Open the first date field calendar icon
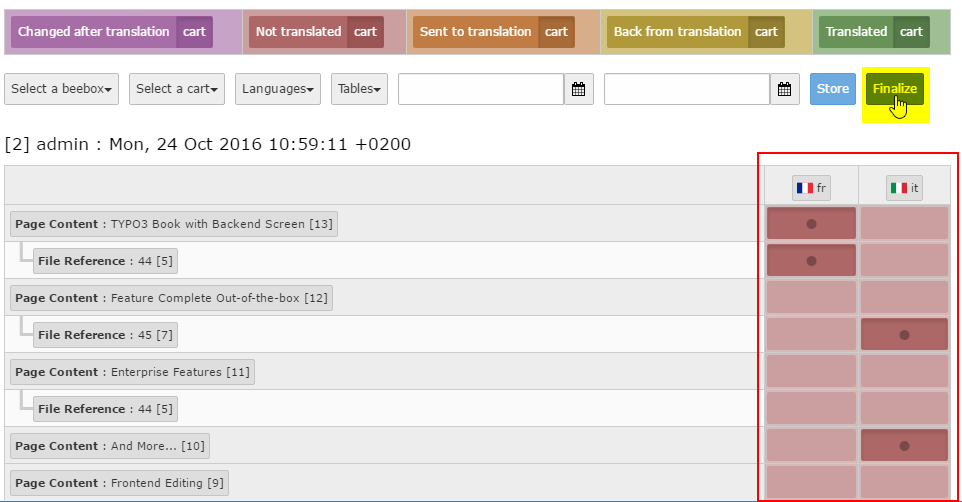 point(578,89)
